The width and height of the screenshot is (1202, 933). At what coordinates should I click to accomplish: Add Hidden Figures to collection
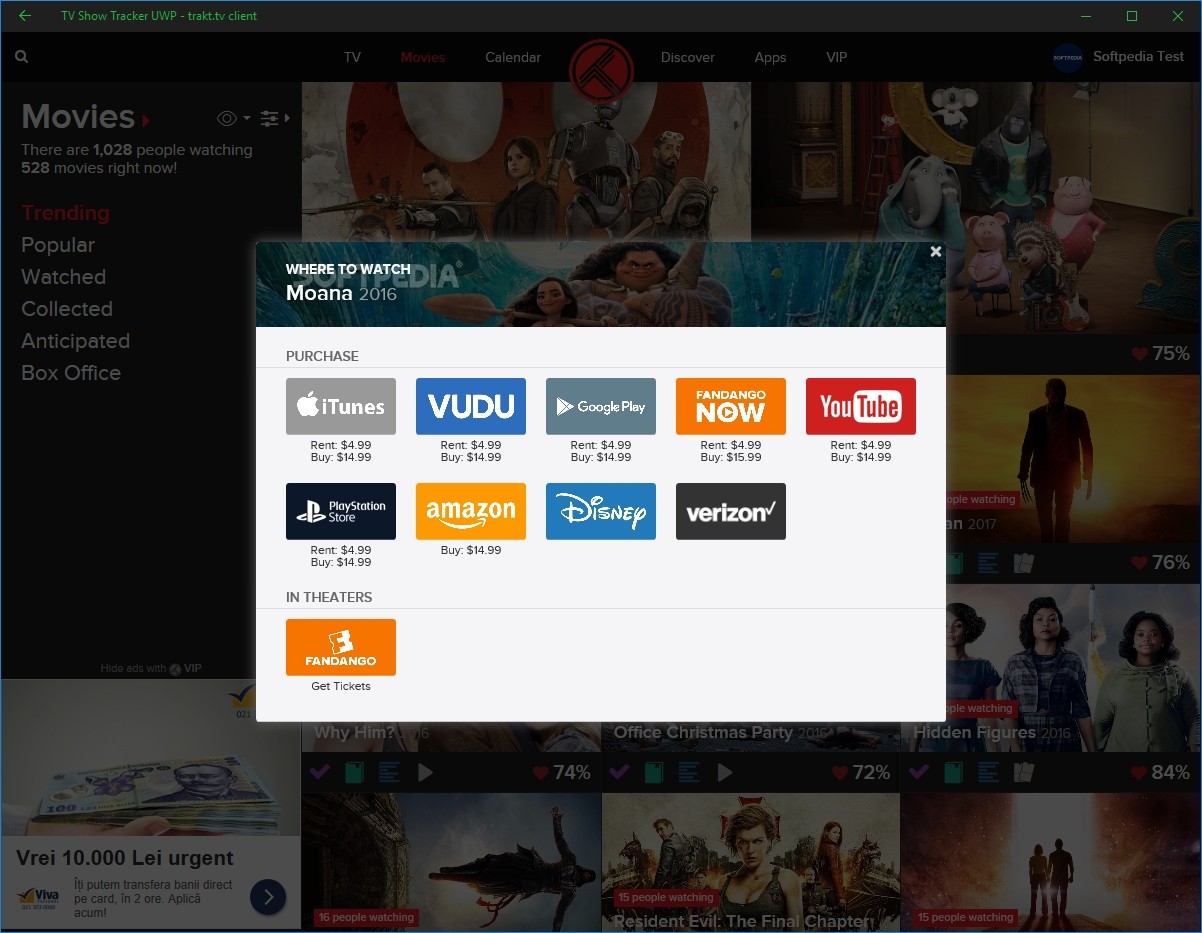[954, 772]
